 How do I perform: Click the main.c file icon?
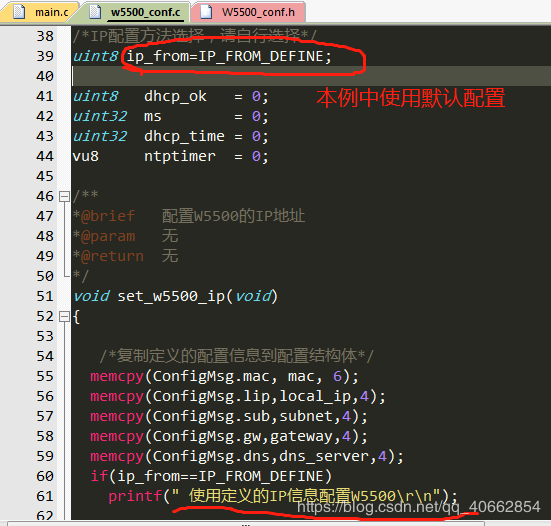[19, 12]
